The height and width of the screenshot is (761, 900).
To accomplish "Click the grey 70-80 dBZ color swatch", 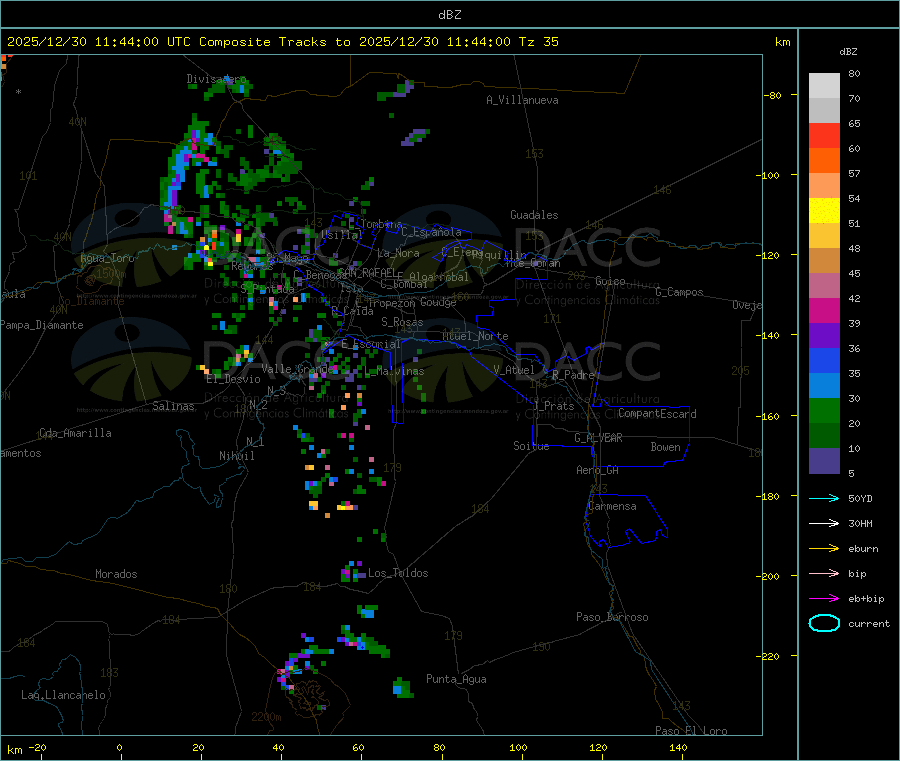I will [824, 86].
